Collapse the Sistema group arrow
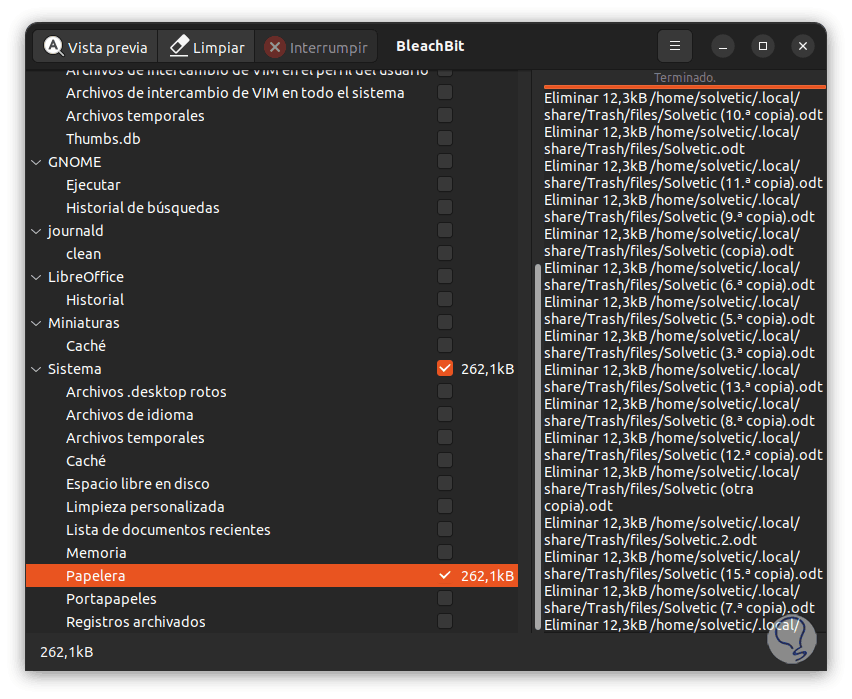The image size is (852, 699). tap(36, 369)
